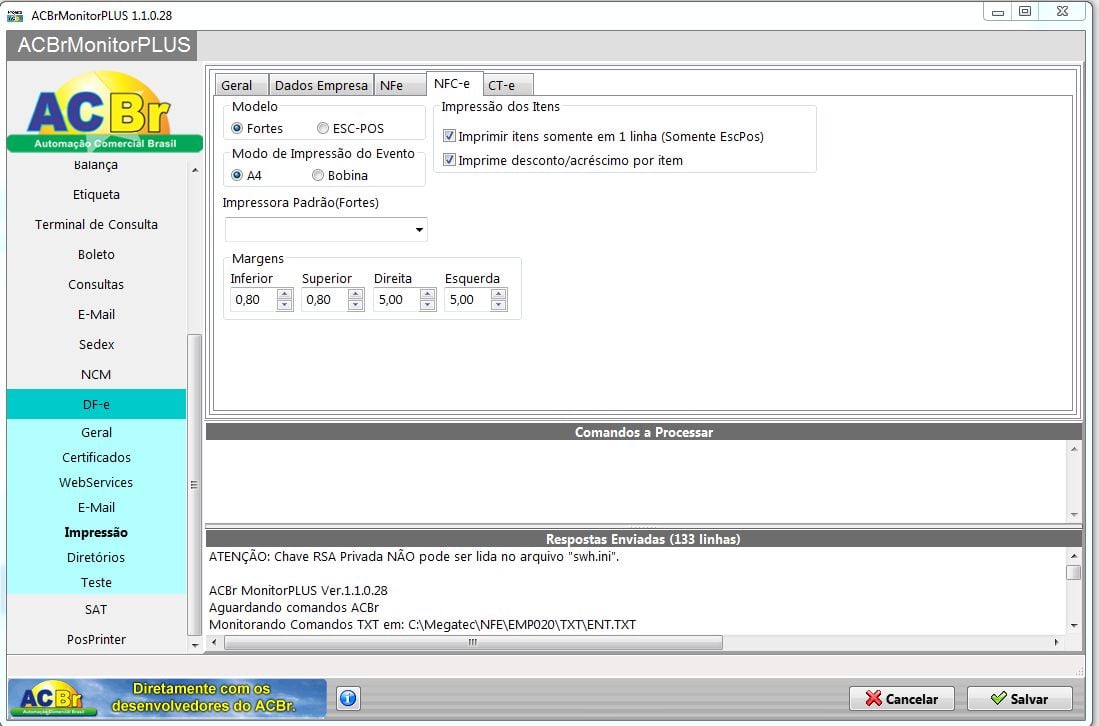The image size is (1099, 726).
Task: Click the Comandos a Processar scroll up arrow
Action: click(1074, 449)
